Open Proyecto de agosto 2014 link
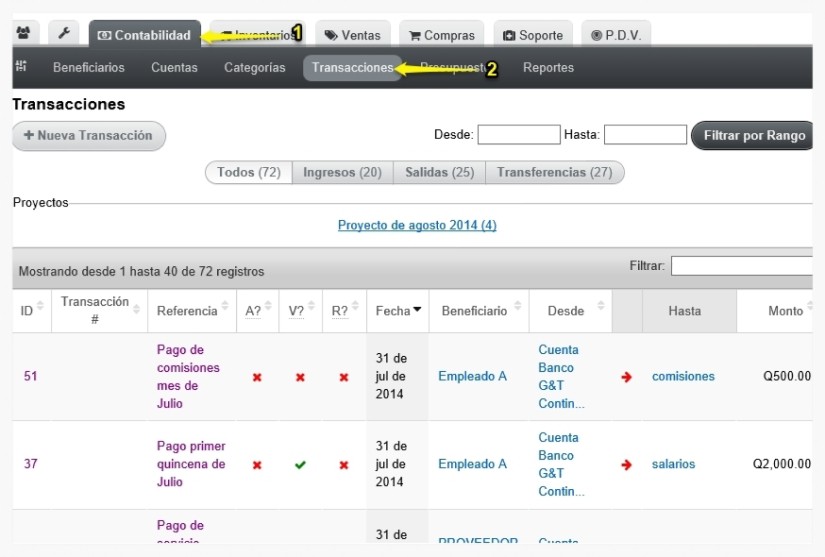 (x=417, y=225)
